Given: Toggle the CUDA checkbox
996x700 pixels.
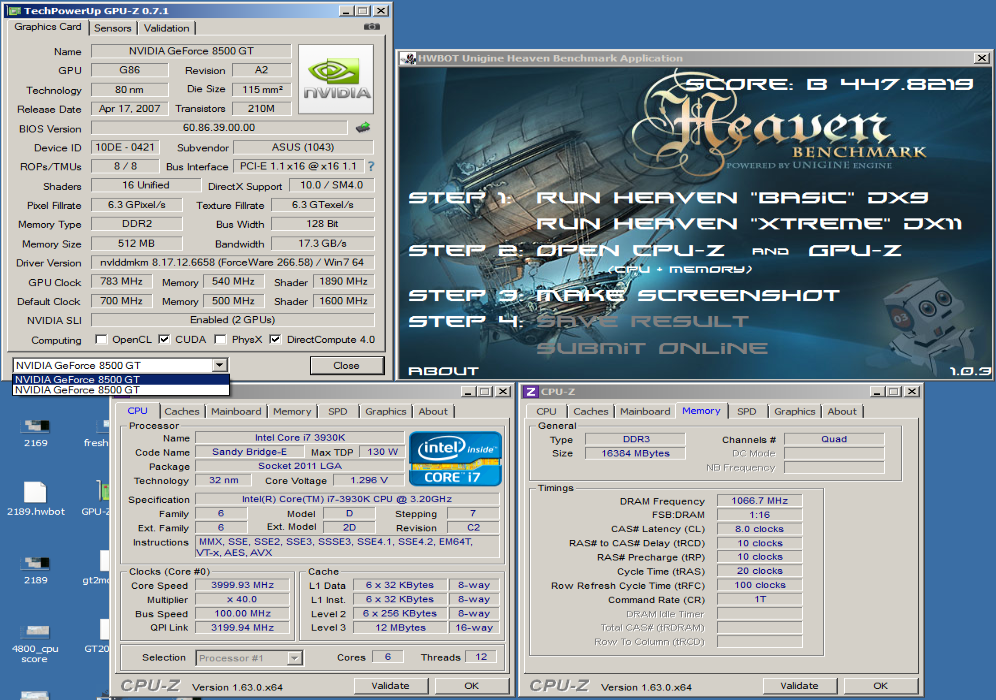Looking at the screenshot, I should 164,339.
